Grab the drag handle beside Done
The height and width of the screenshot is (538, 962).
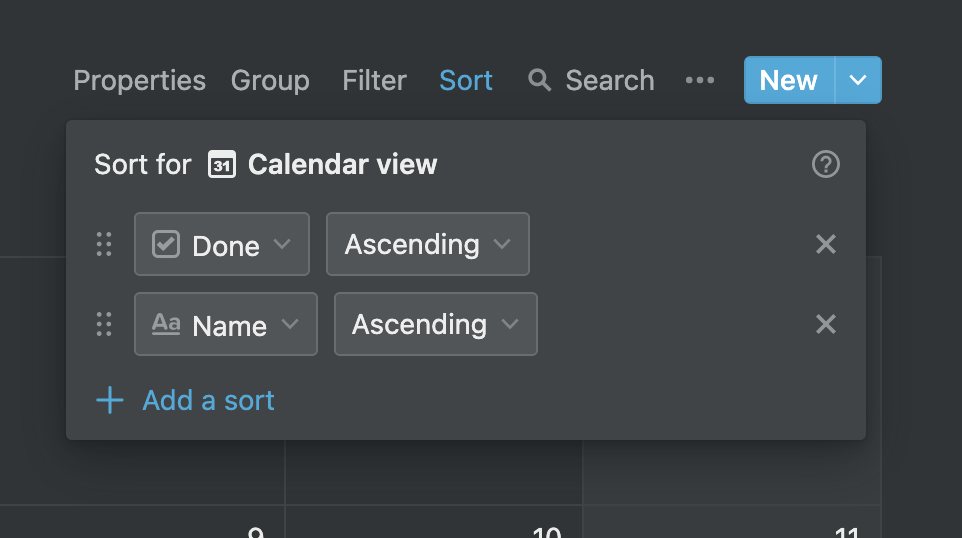[104, 244]
